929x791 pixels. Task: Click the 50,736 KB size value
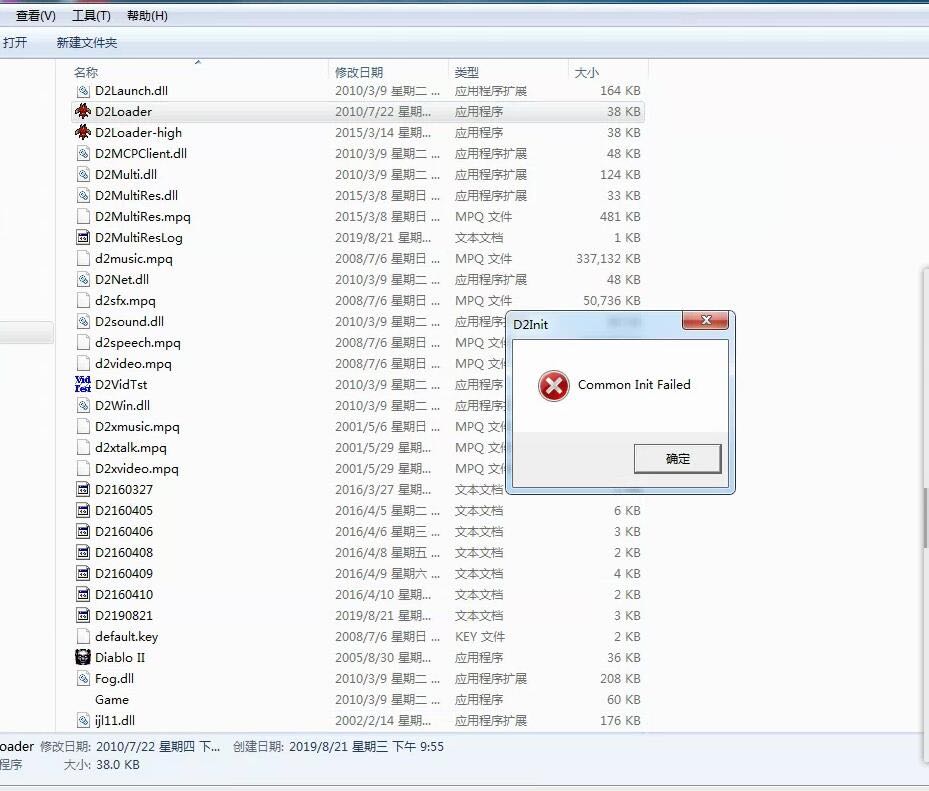(x=611, y=301)
